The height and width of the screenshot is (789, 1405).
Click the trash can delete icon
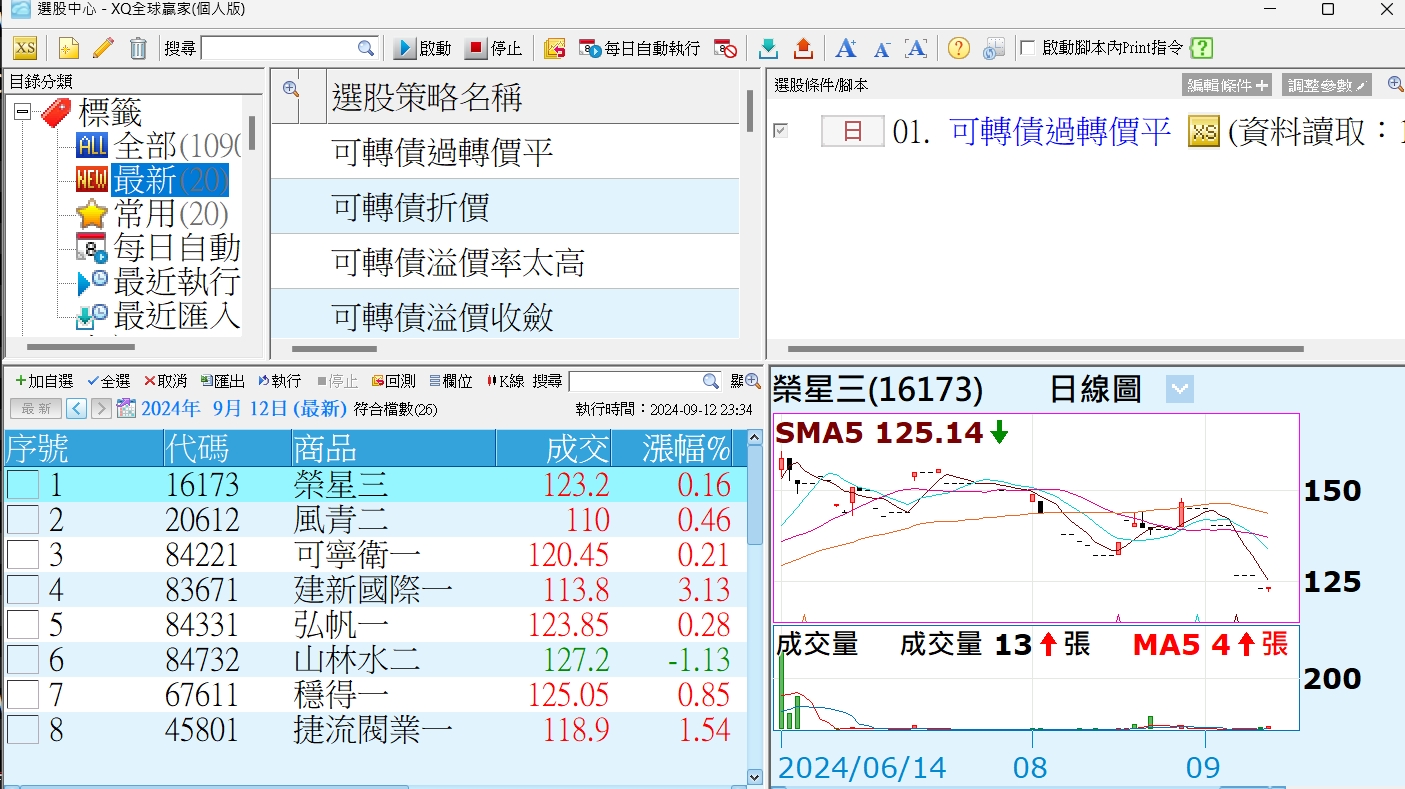coord(138,48)
